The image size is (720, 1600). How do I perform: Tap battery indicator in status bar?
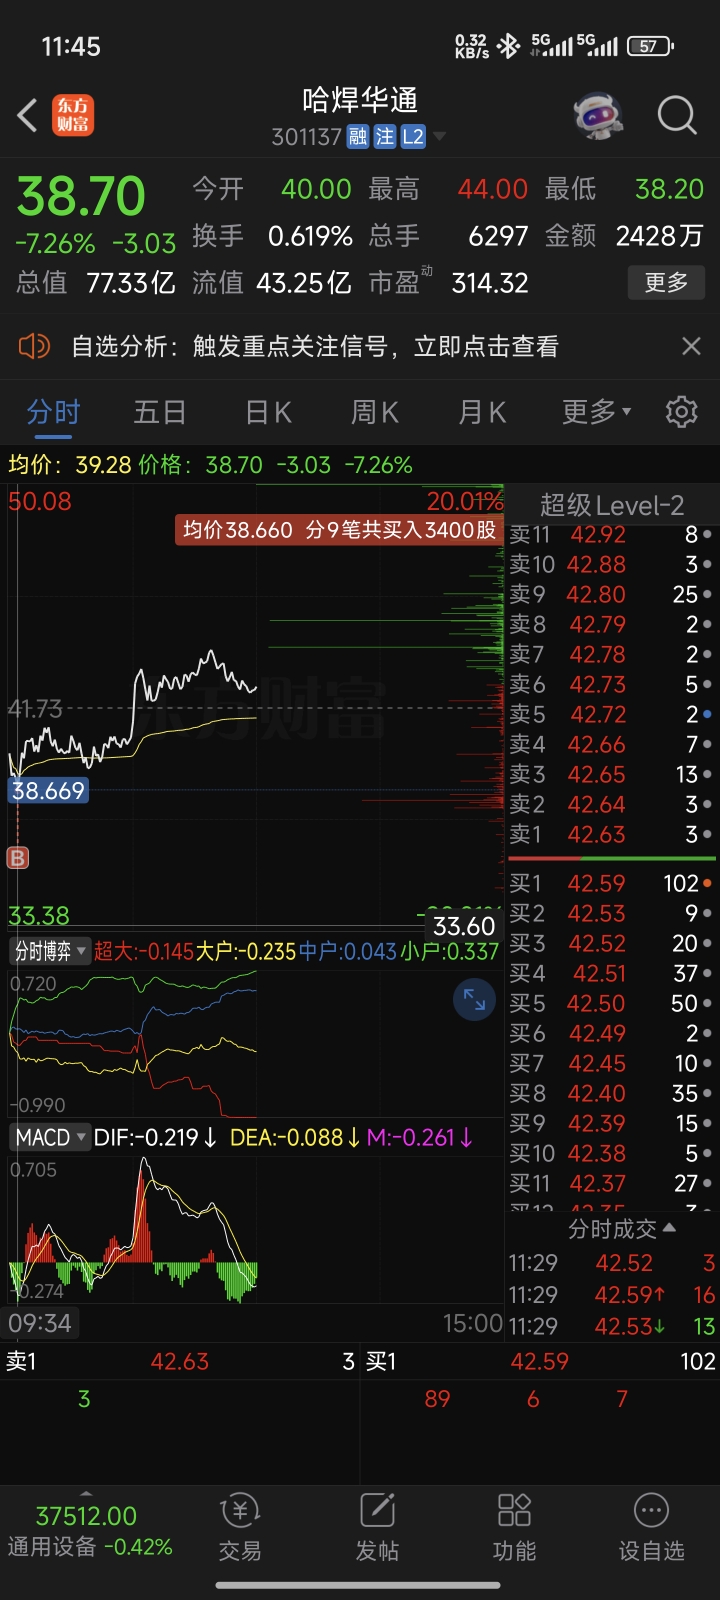point(650,46)
